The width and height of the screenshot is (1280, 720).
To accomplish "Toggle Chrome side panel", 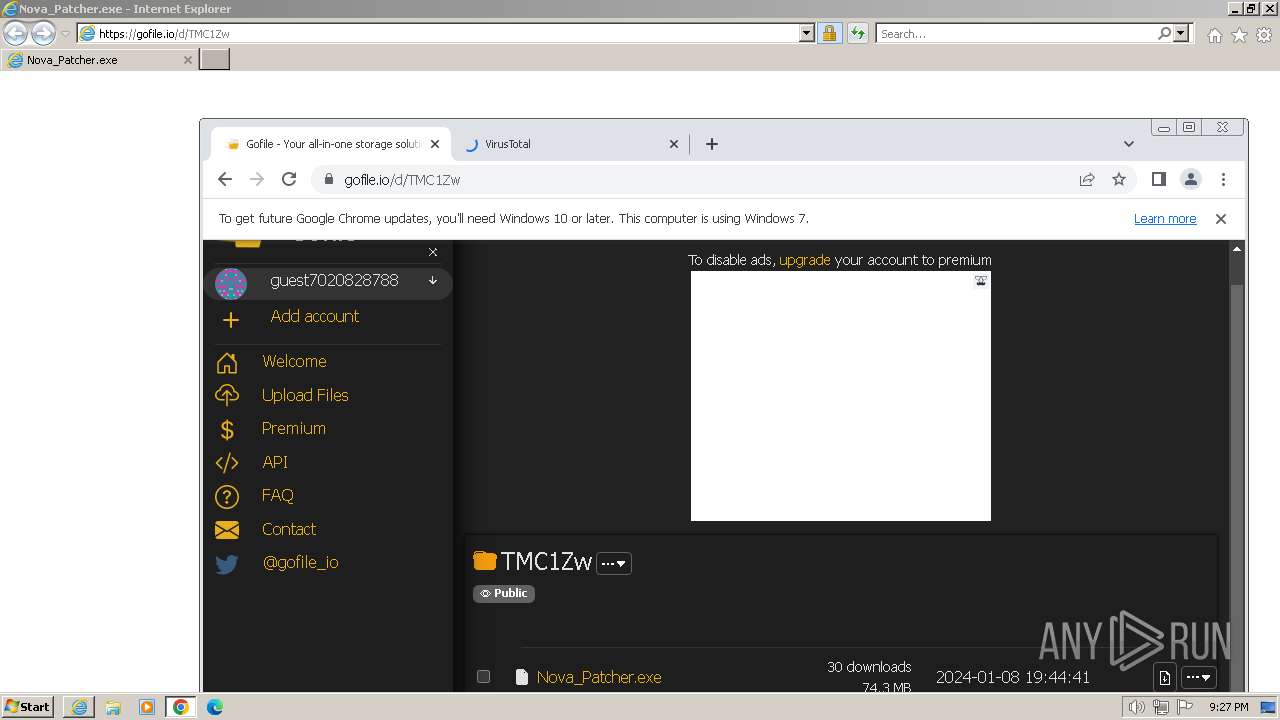I will [1159, 179].
